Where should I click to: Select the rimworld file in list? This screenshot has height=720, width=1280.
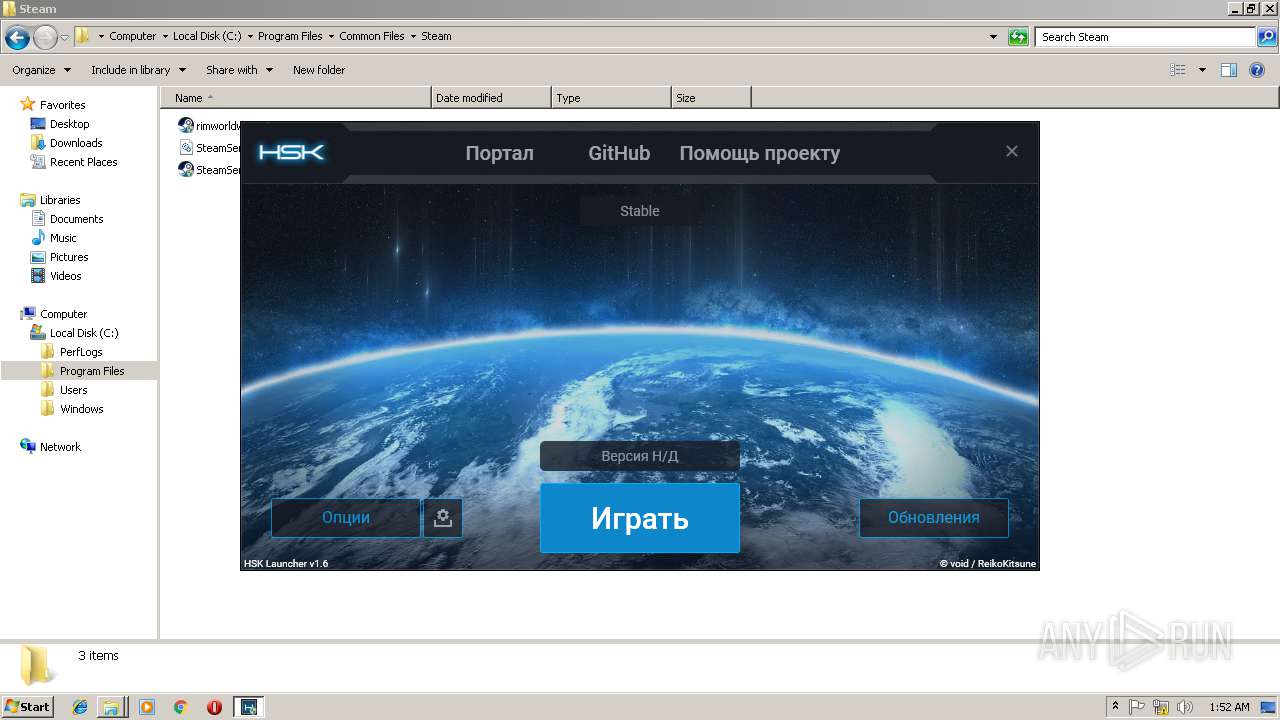[209, 126]
